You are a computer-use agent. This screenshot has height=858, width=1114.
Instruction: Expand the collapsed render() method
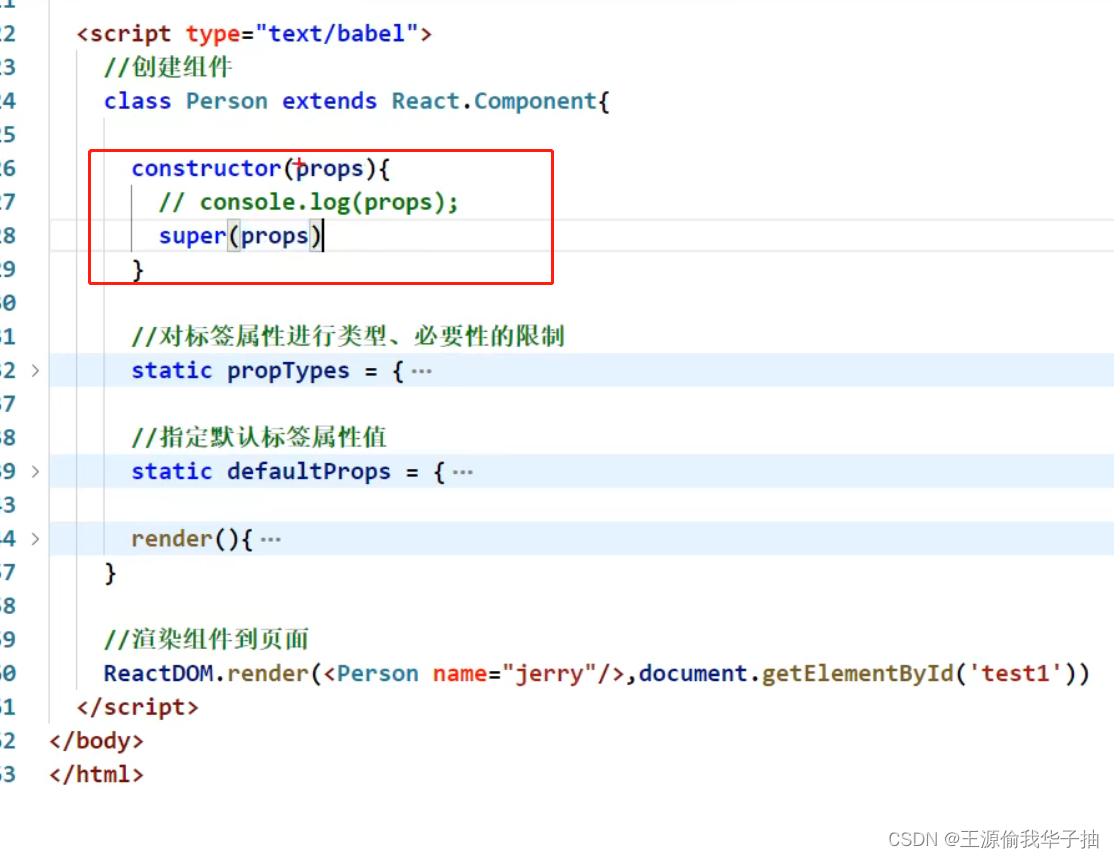[33, 538]
